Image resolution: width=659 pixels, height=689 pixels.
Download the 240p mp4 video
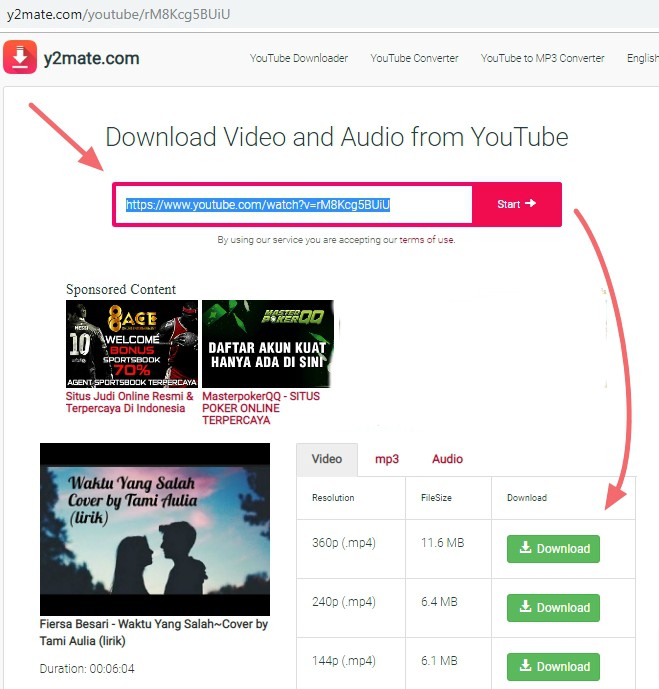click(x=553, y=608)
